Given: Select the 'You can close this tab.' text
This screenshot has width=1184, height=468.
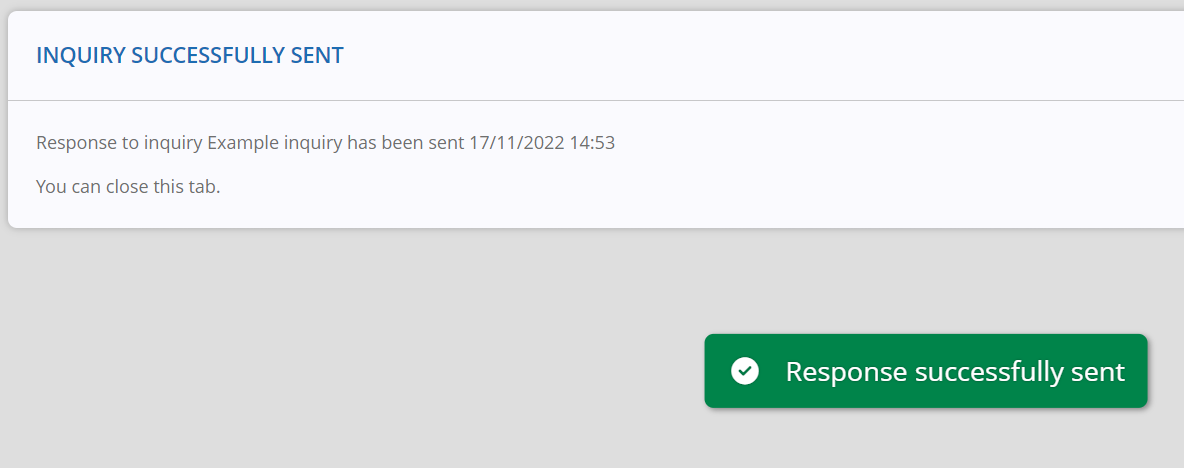Looking at the screenshot, I should (128, 186).
